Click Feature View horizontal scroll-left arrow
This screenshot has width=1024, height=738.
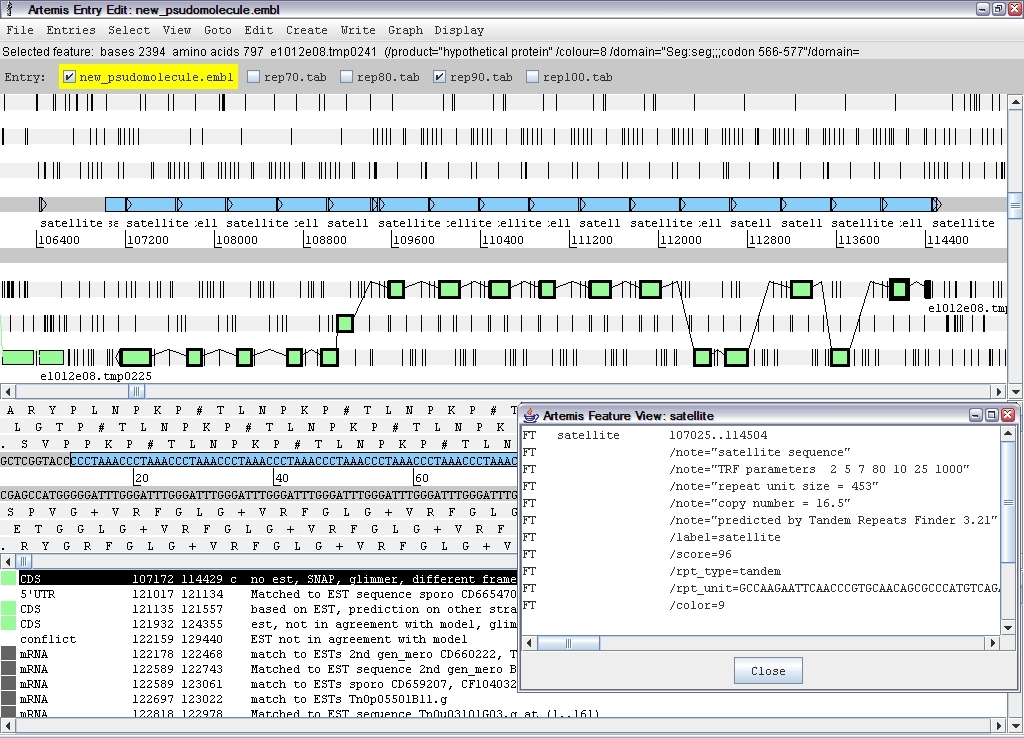(x=530, y=643)
